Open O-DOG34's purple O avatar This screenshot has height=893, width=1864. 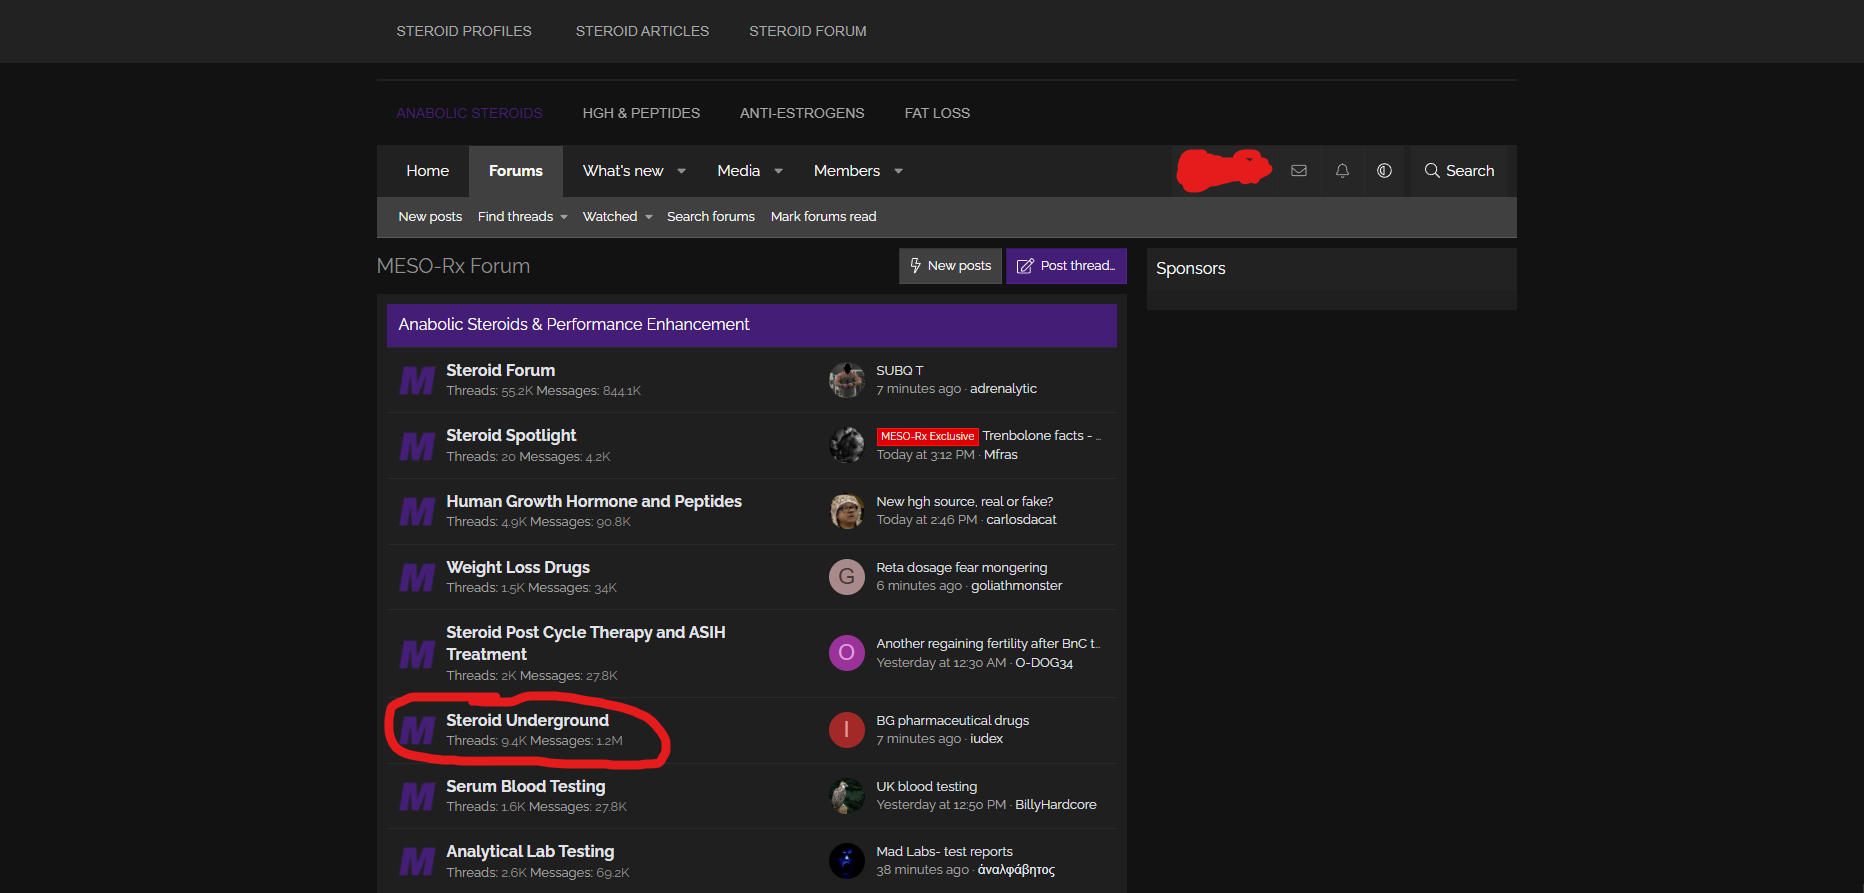tap(846, 653)
